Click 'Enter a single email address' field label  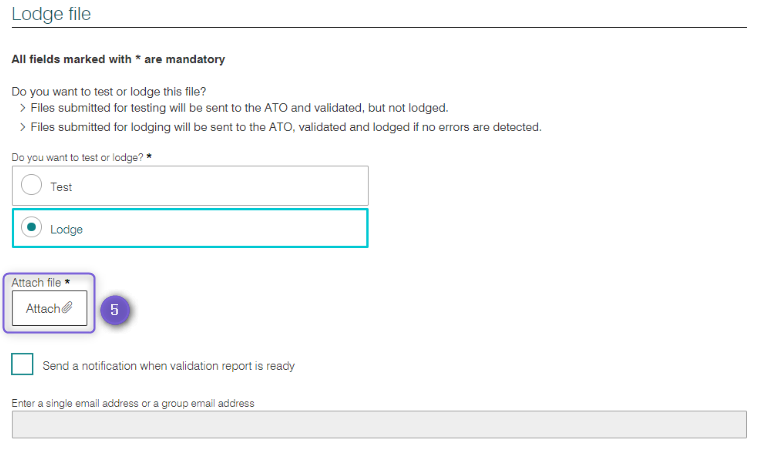click(133, 403)
